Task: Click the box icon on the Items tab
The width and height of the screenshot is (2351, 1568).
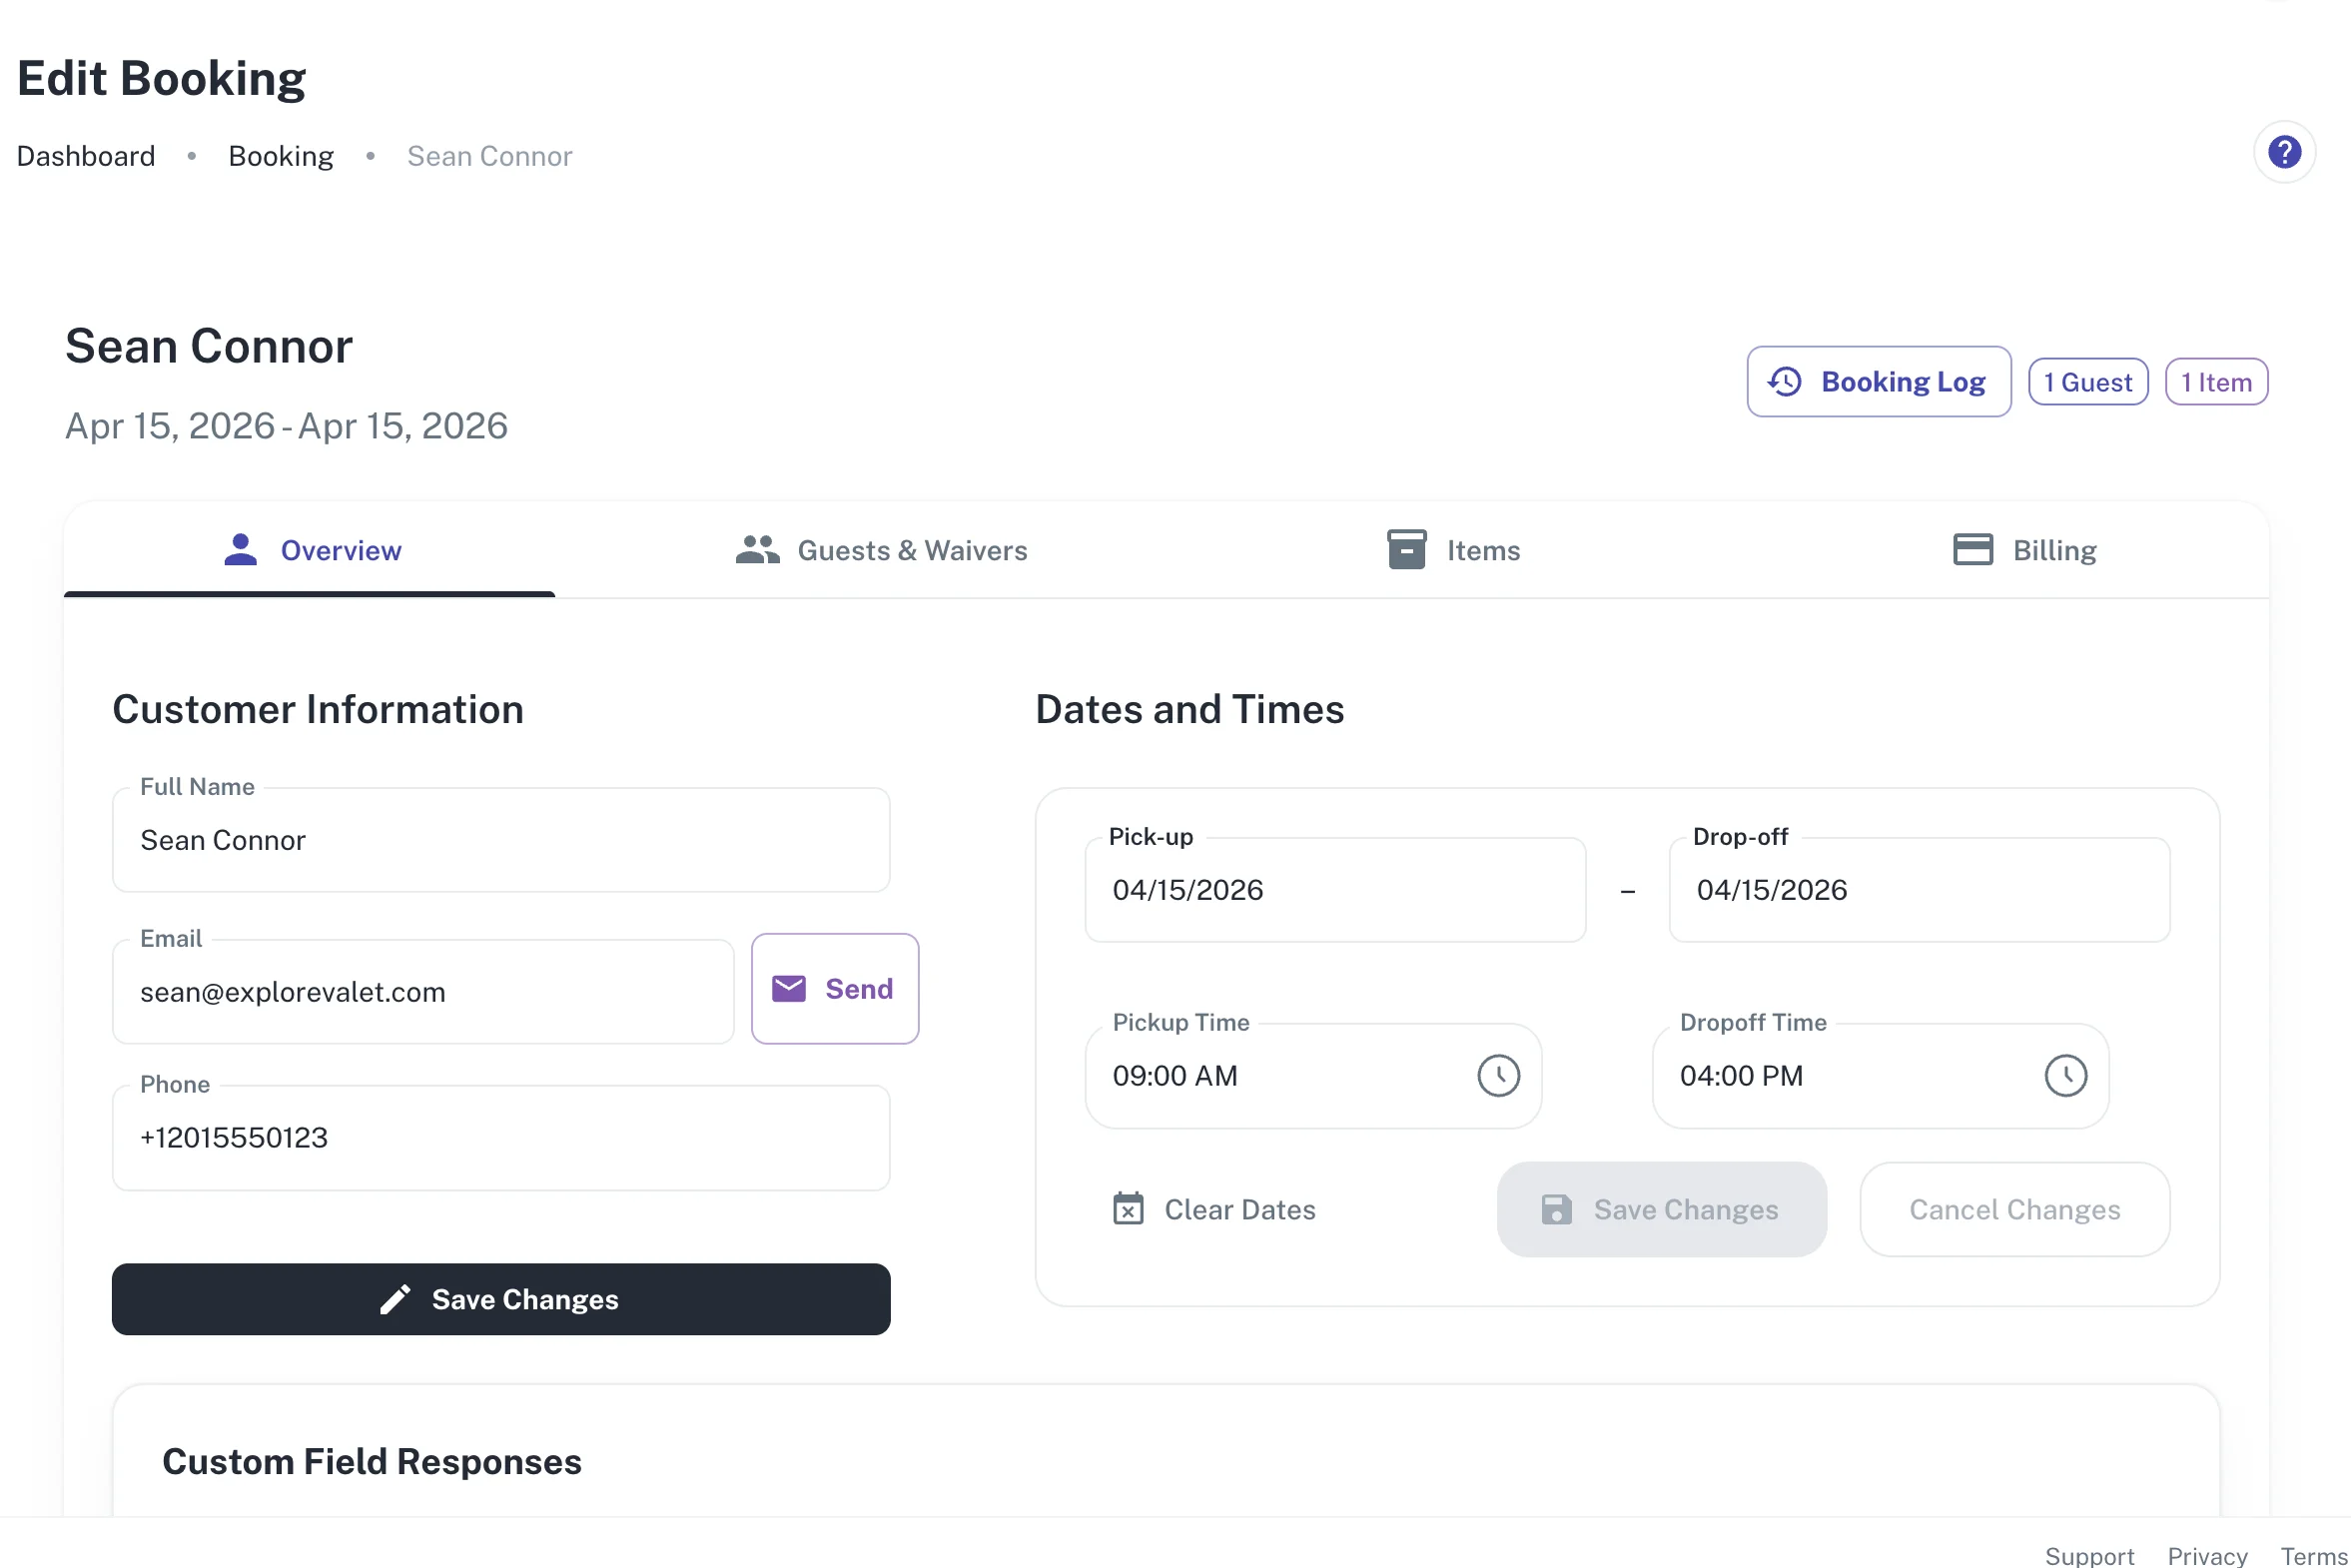Action: point(1405,549)
